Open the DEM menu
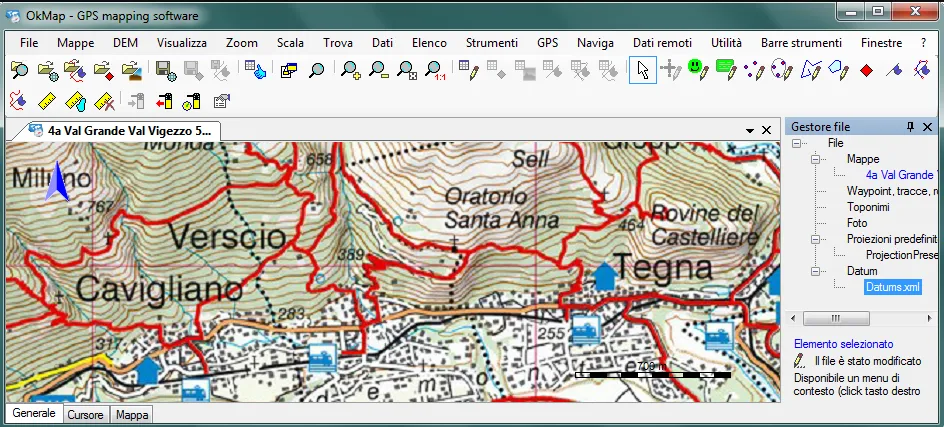The image size is (944, 427). 125,43
